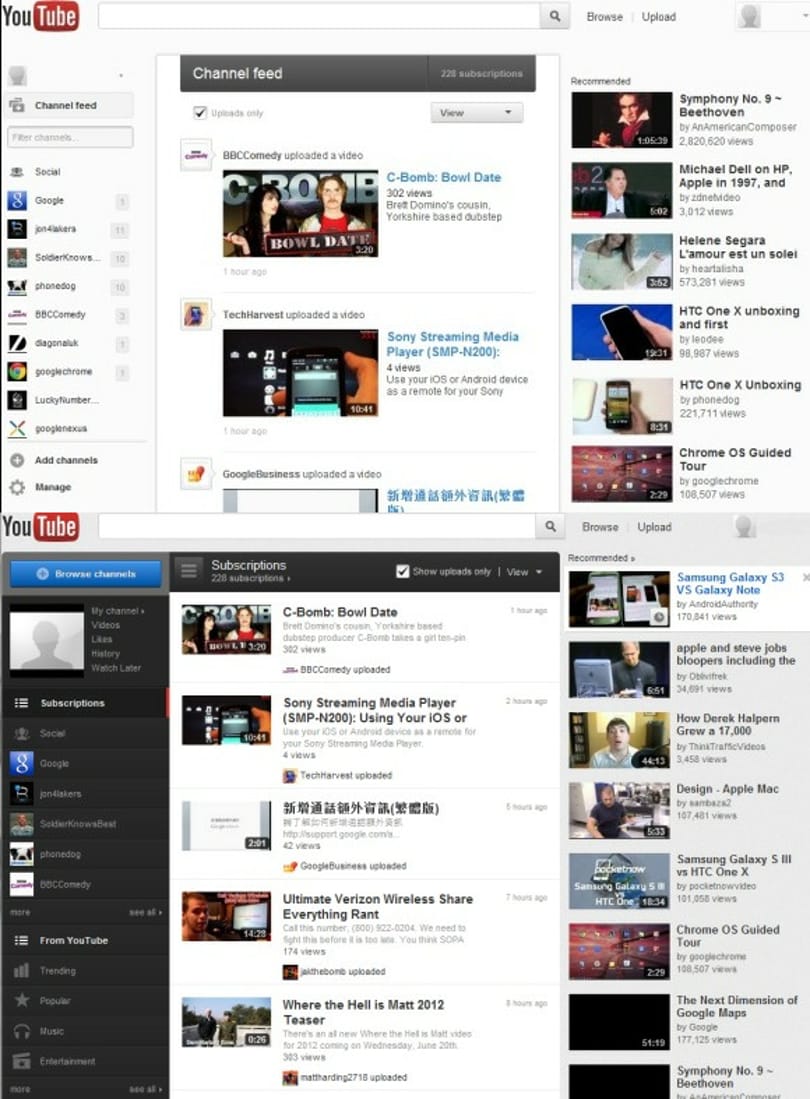Screen dimensions: 810x1099
Task: Click account avatar right of Upload, Channel feed page
Action: pos(750,16)
